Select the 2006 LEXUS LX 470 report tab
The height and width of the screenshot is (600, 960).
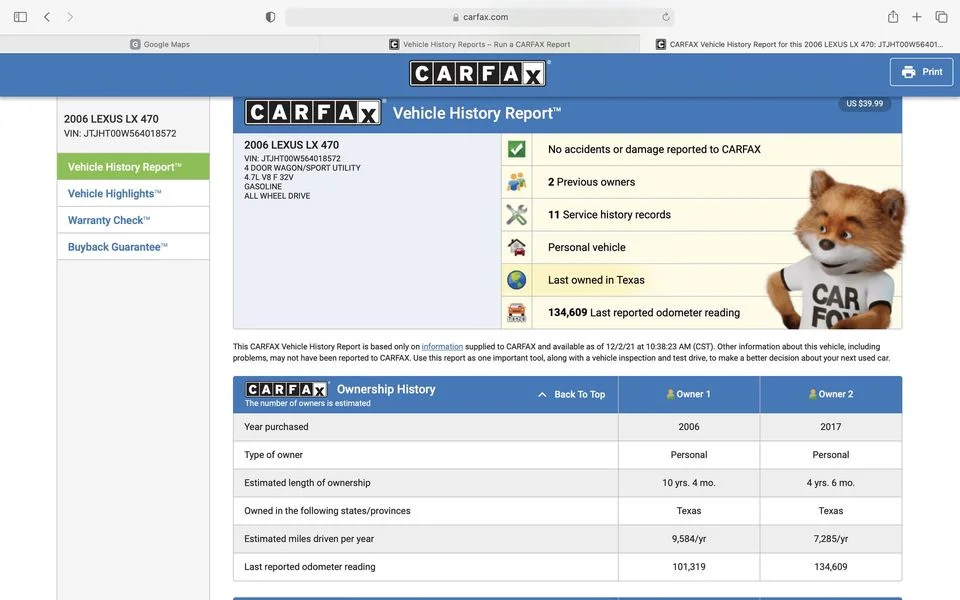pyautogui.click(x=800, y=44)
